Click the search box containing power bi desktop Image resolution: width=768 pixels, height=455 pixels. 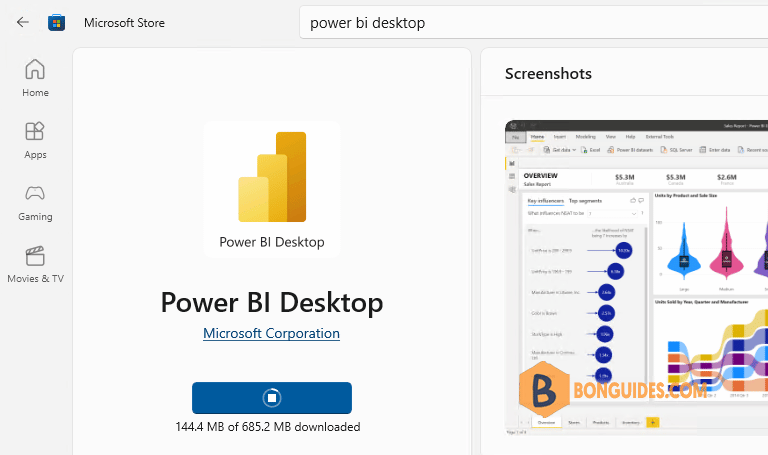(533, 23)
